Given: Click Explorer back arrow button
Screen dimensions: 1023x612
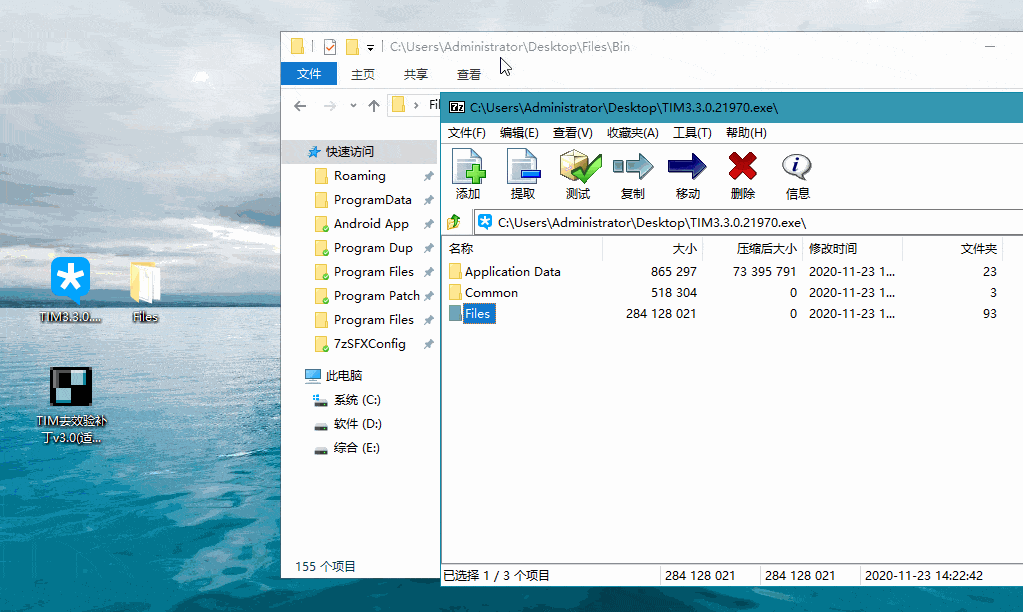Looking at the screenshot, I should [x=300, y=106].
